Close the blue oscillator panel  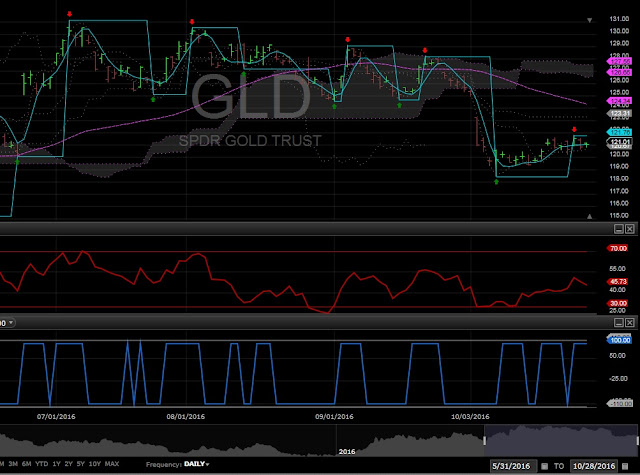coord(630,323)
